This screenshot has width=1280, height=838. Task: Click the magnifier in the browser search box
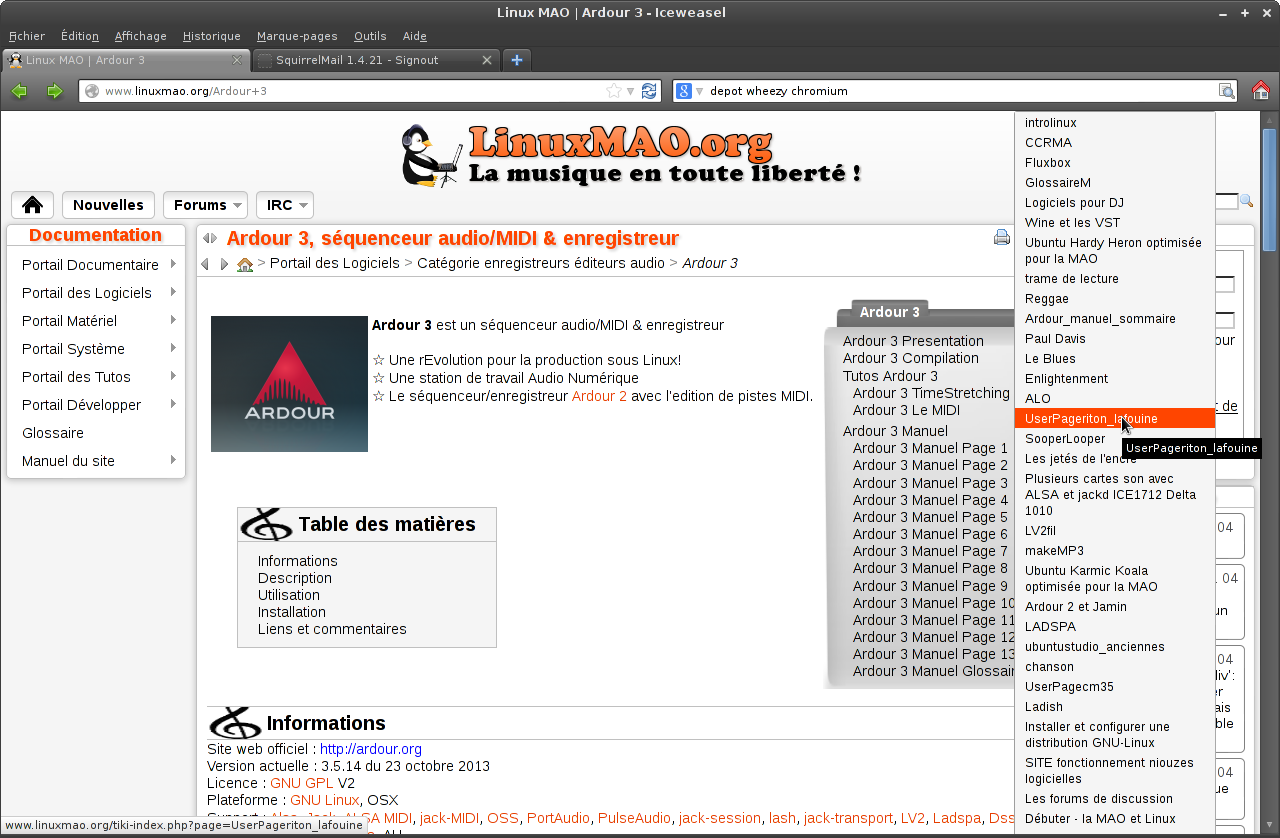[x=1226, y=91]
